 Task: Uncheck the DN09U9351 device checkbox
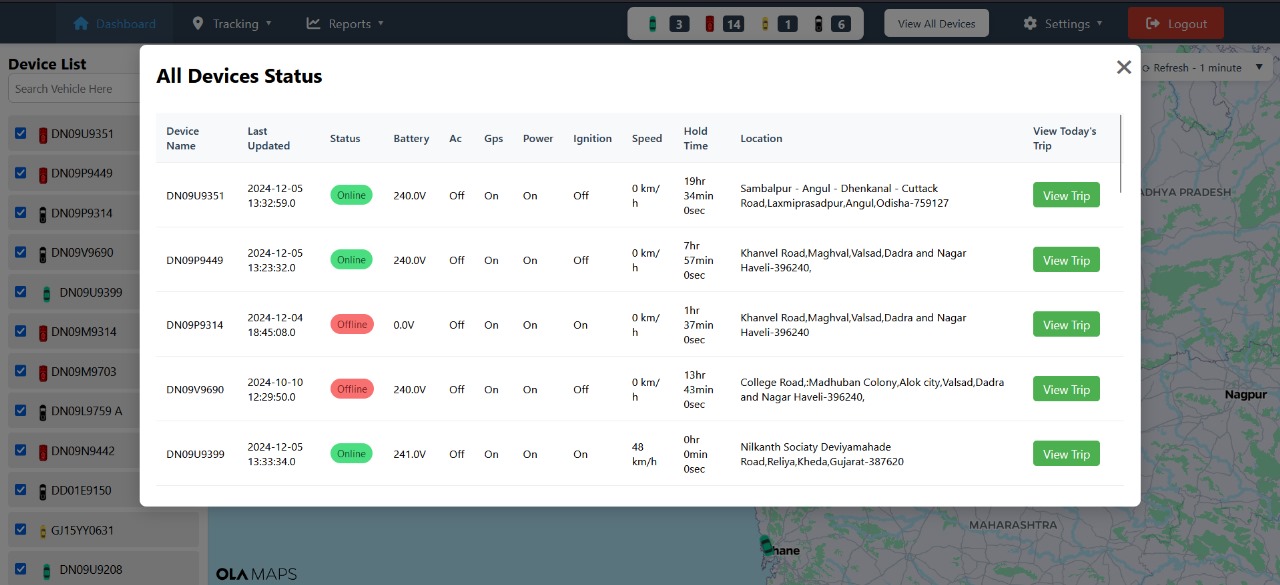[22, 133]
